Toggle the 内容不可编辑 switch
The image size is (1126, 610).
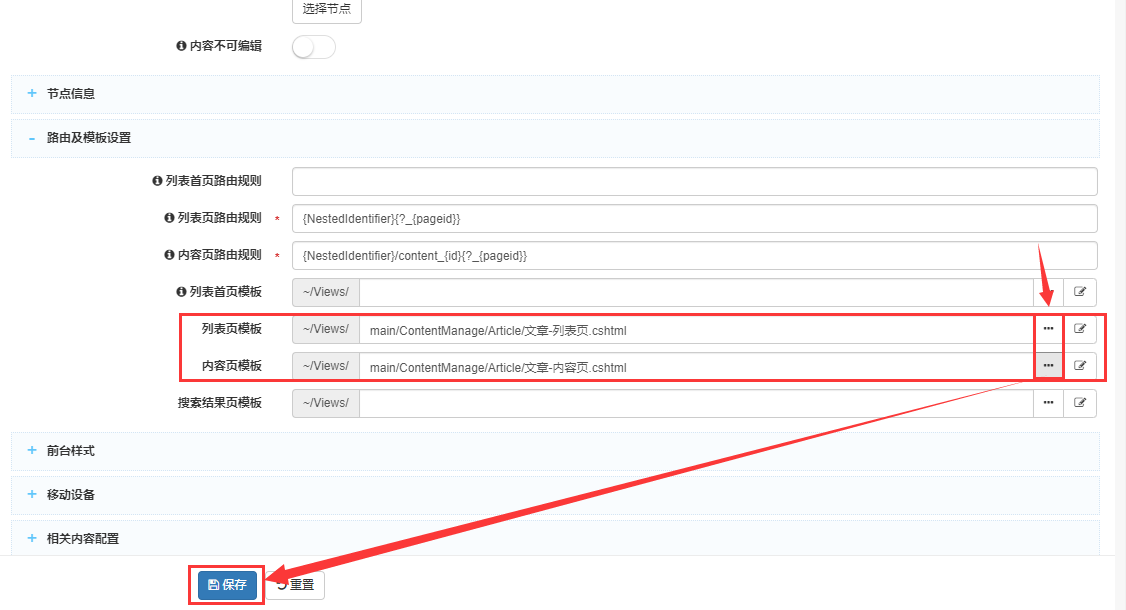(x=314, y=47)
